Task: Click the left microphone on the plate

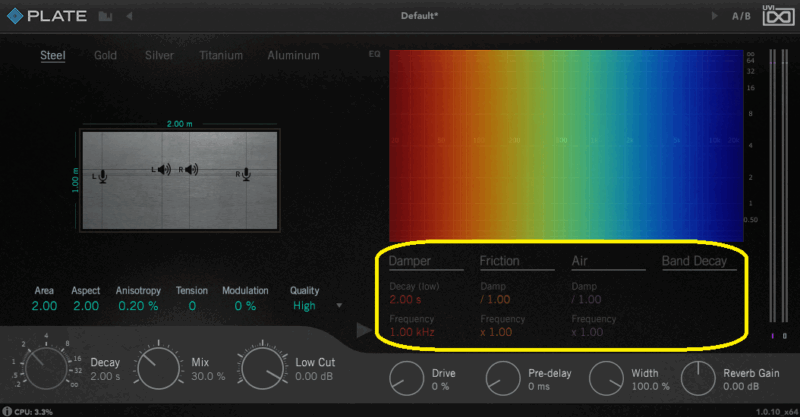Action: coord(103,176)
